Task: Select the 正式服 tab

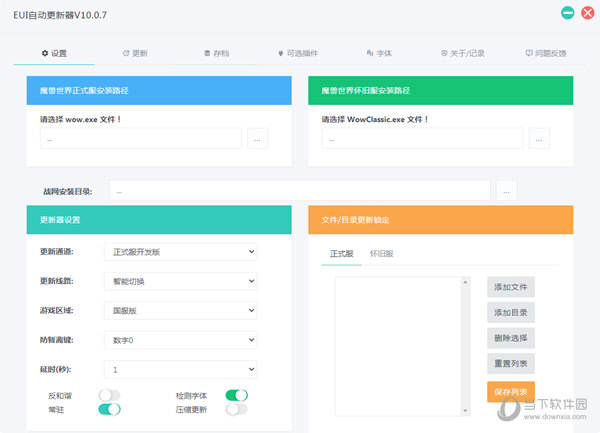Action: coord(342,254)
